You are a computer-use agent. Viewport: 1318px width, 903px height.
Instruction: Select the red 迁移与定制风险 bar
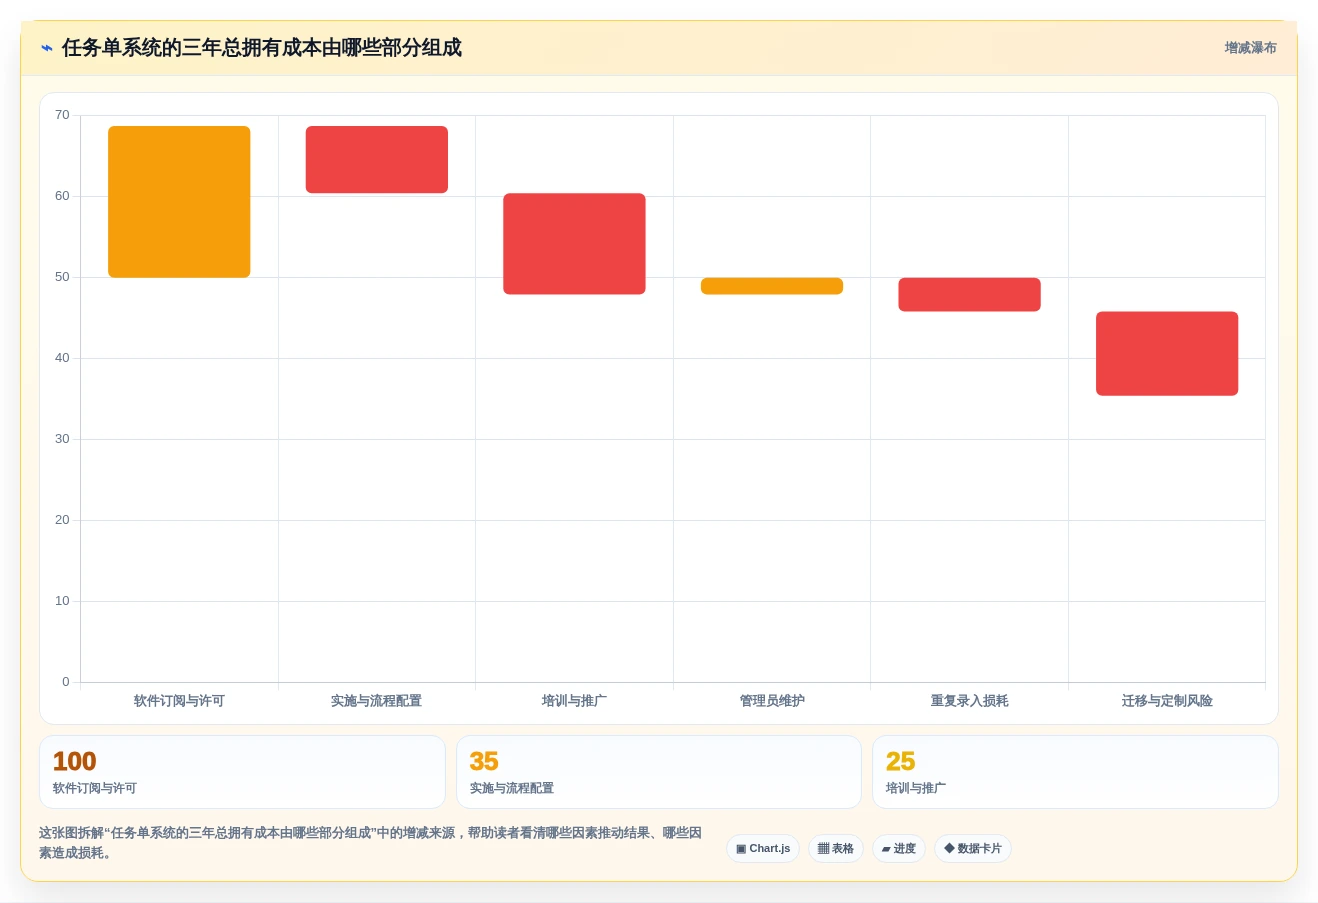1167,354
